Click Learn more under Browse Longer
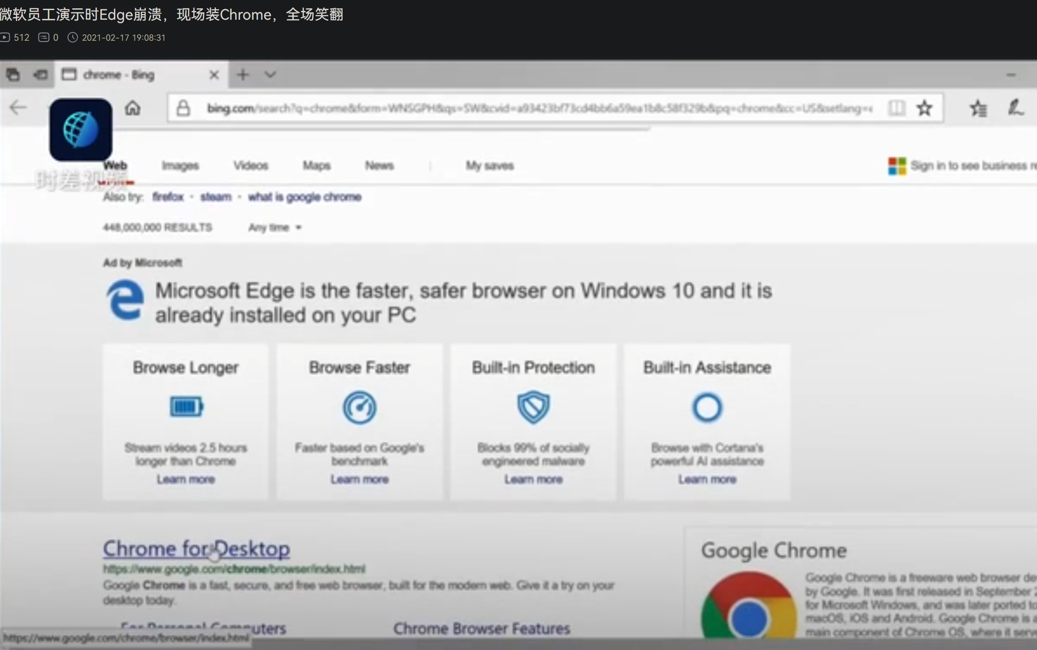The width and height of the screenshot is (1037, 650). [x=186, y=479]
